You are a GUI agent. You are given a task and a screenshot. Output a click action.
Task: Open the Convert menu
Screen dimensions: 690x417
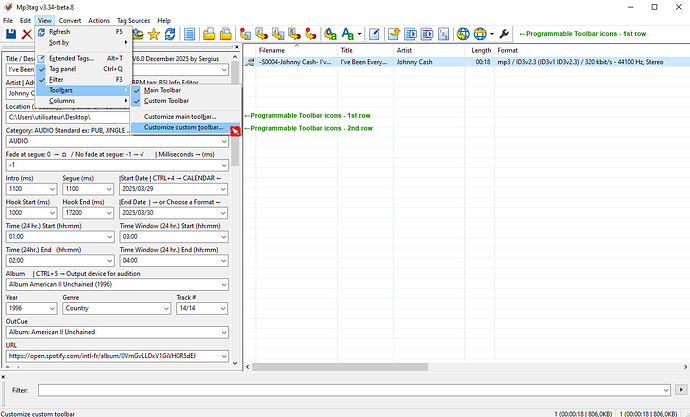(70, 21)
